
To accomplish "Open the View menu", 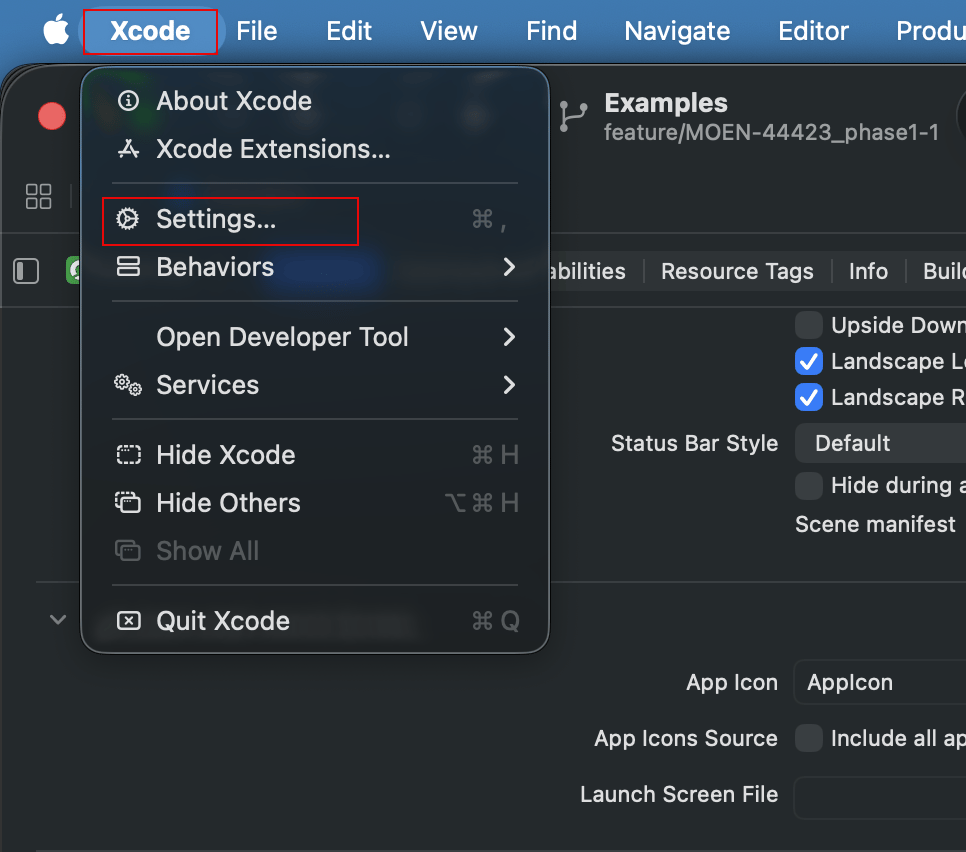I will (448, 31).
